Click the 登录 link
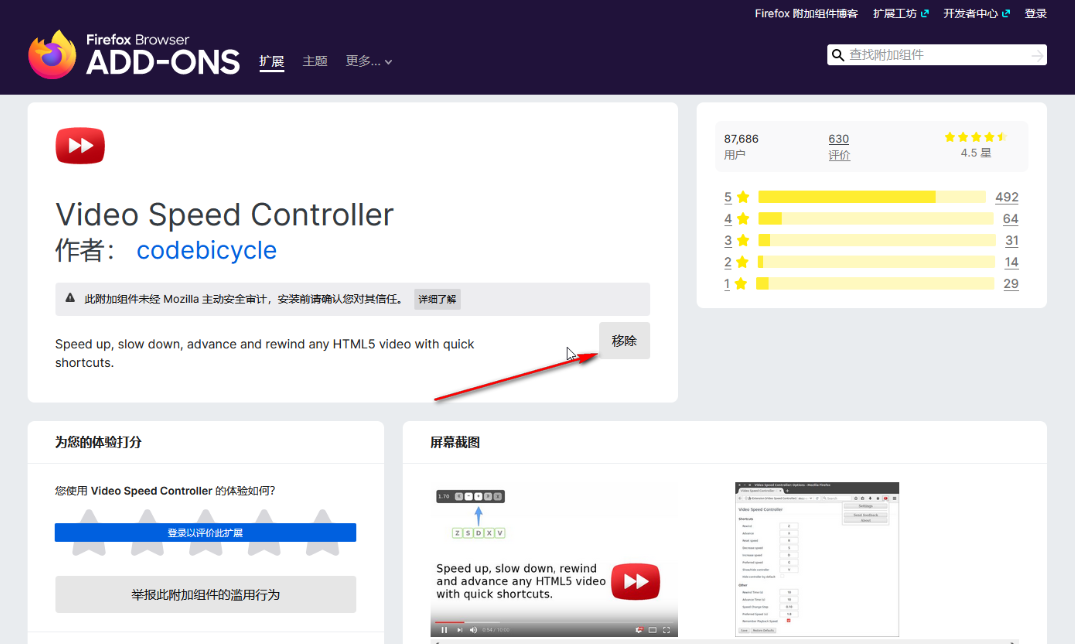The width and height of the screenshot is (1075, 644). [1035, 13]
